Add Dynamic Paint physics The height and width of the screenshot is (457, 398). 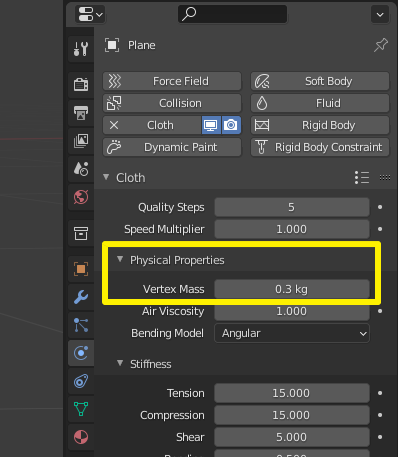[x=172, y=147]
